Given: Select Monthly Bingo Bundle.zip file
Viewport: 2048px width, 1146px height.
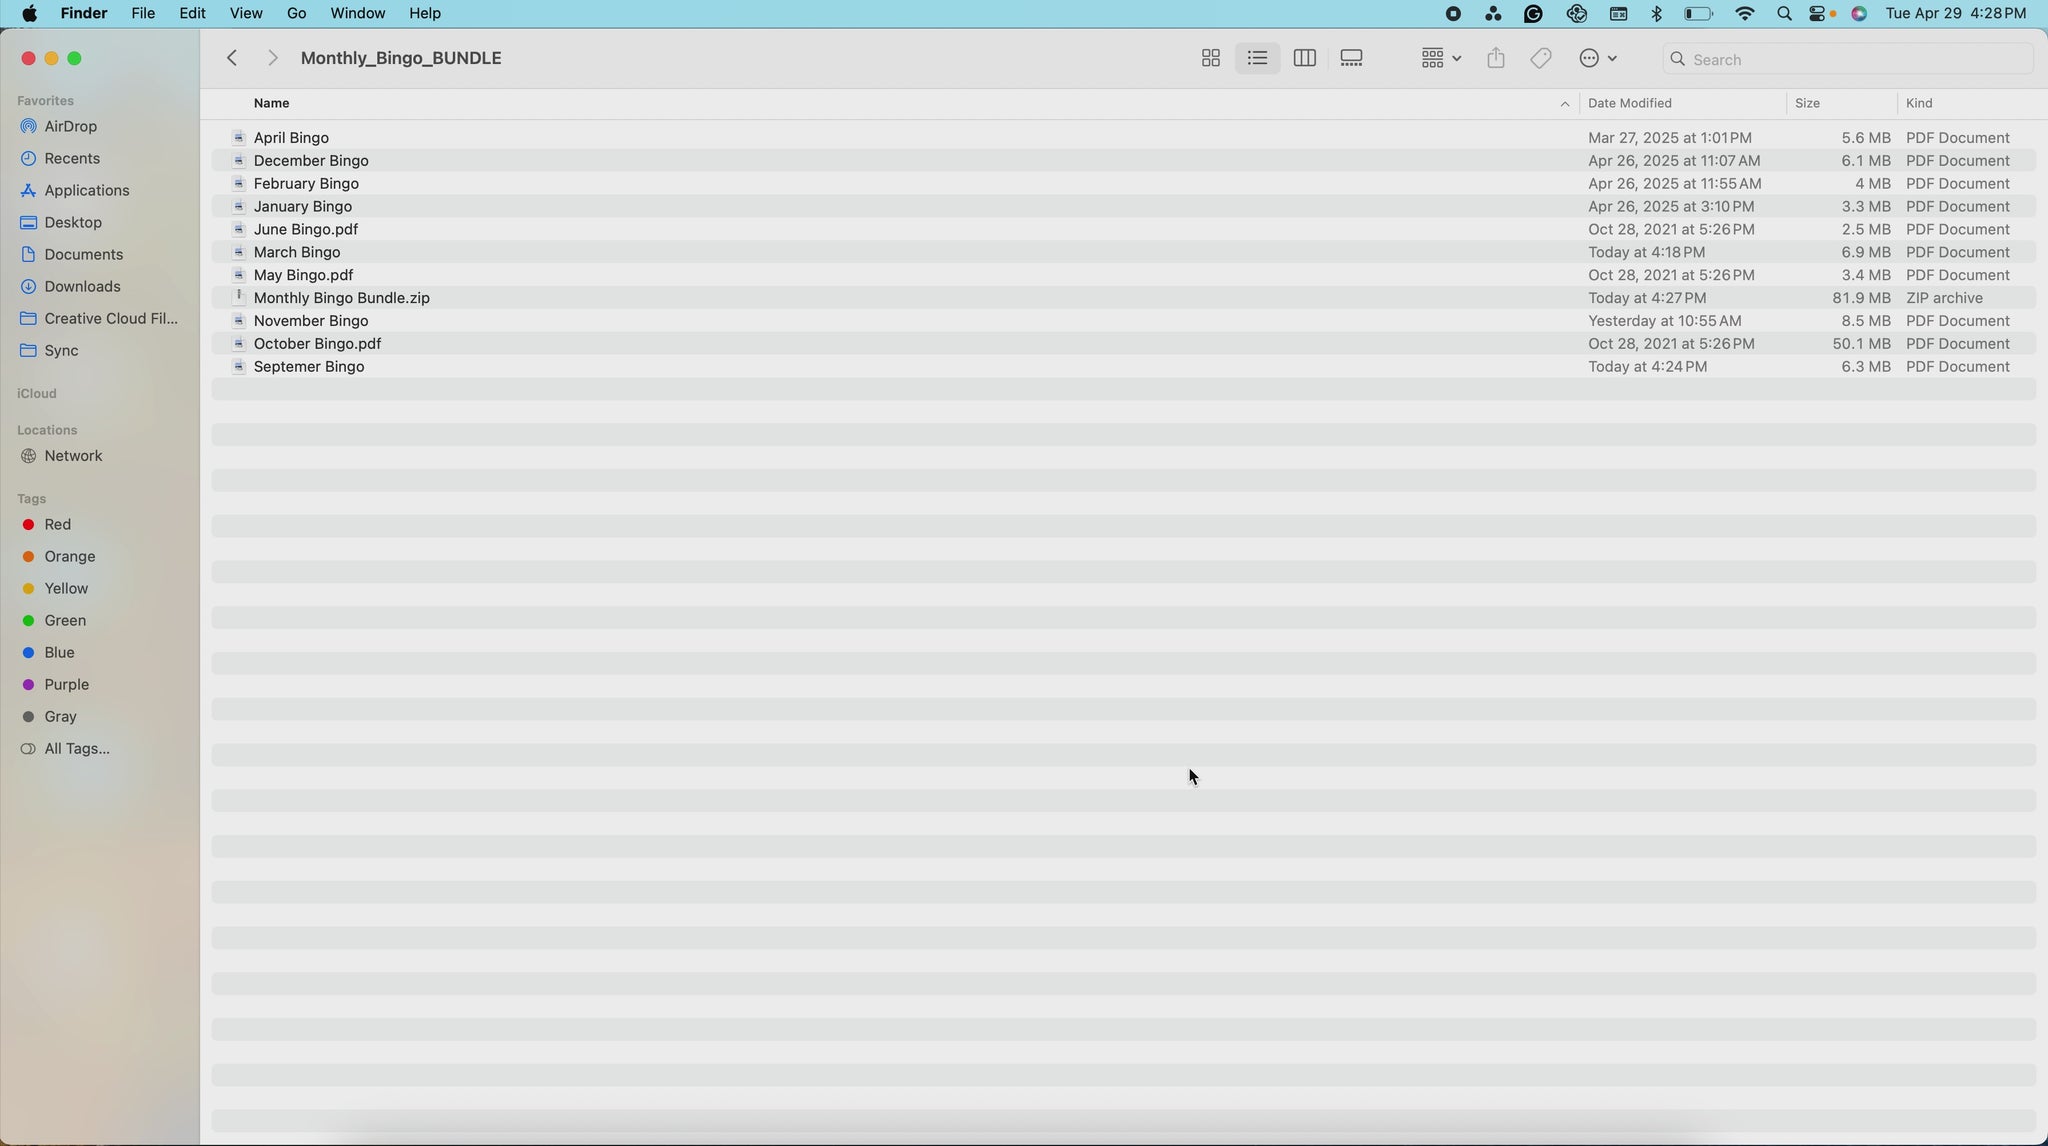Looking at the screenshot, I should 341,298.
